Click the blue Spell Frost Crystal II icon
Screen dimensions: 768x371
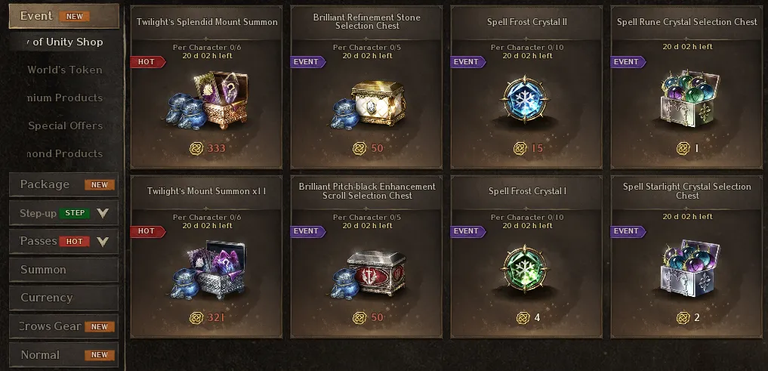(x=527, y=99)
